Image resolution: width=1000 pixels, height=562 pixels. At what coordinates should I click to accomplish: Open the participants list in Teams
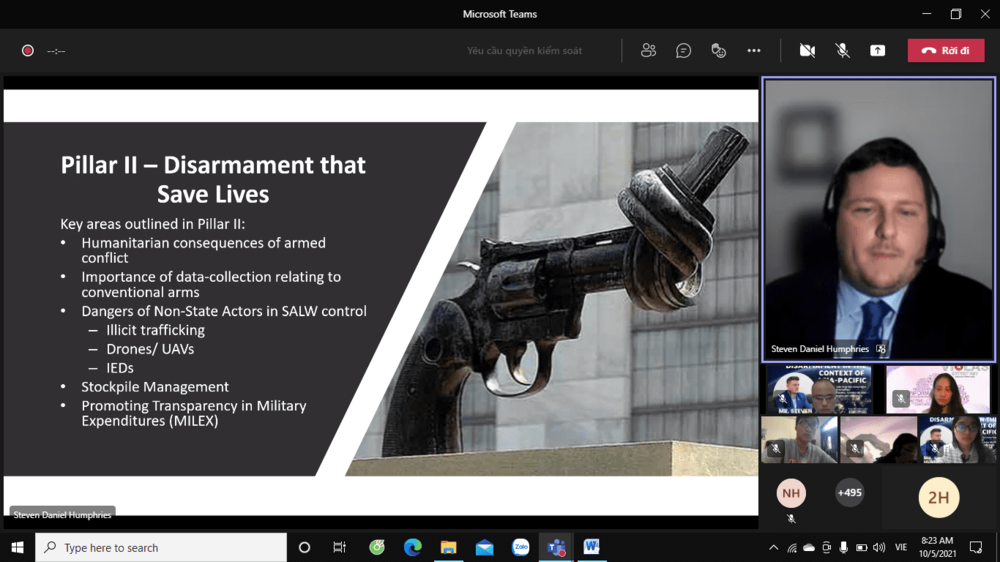click(x=649, y=50)
